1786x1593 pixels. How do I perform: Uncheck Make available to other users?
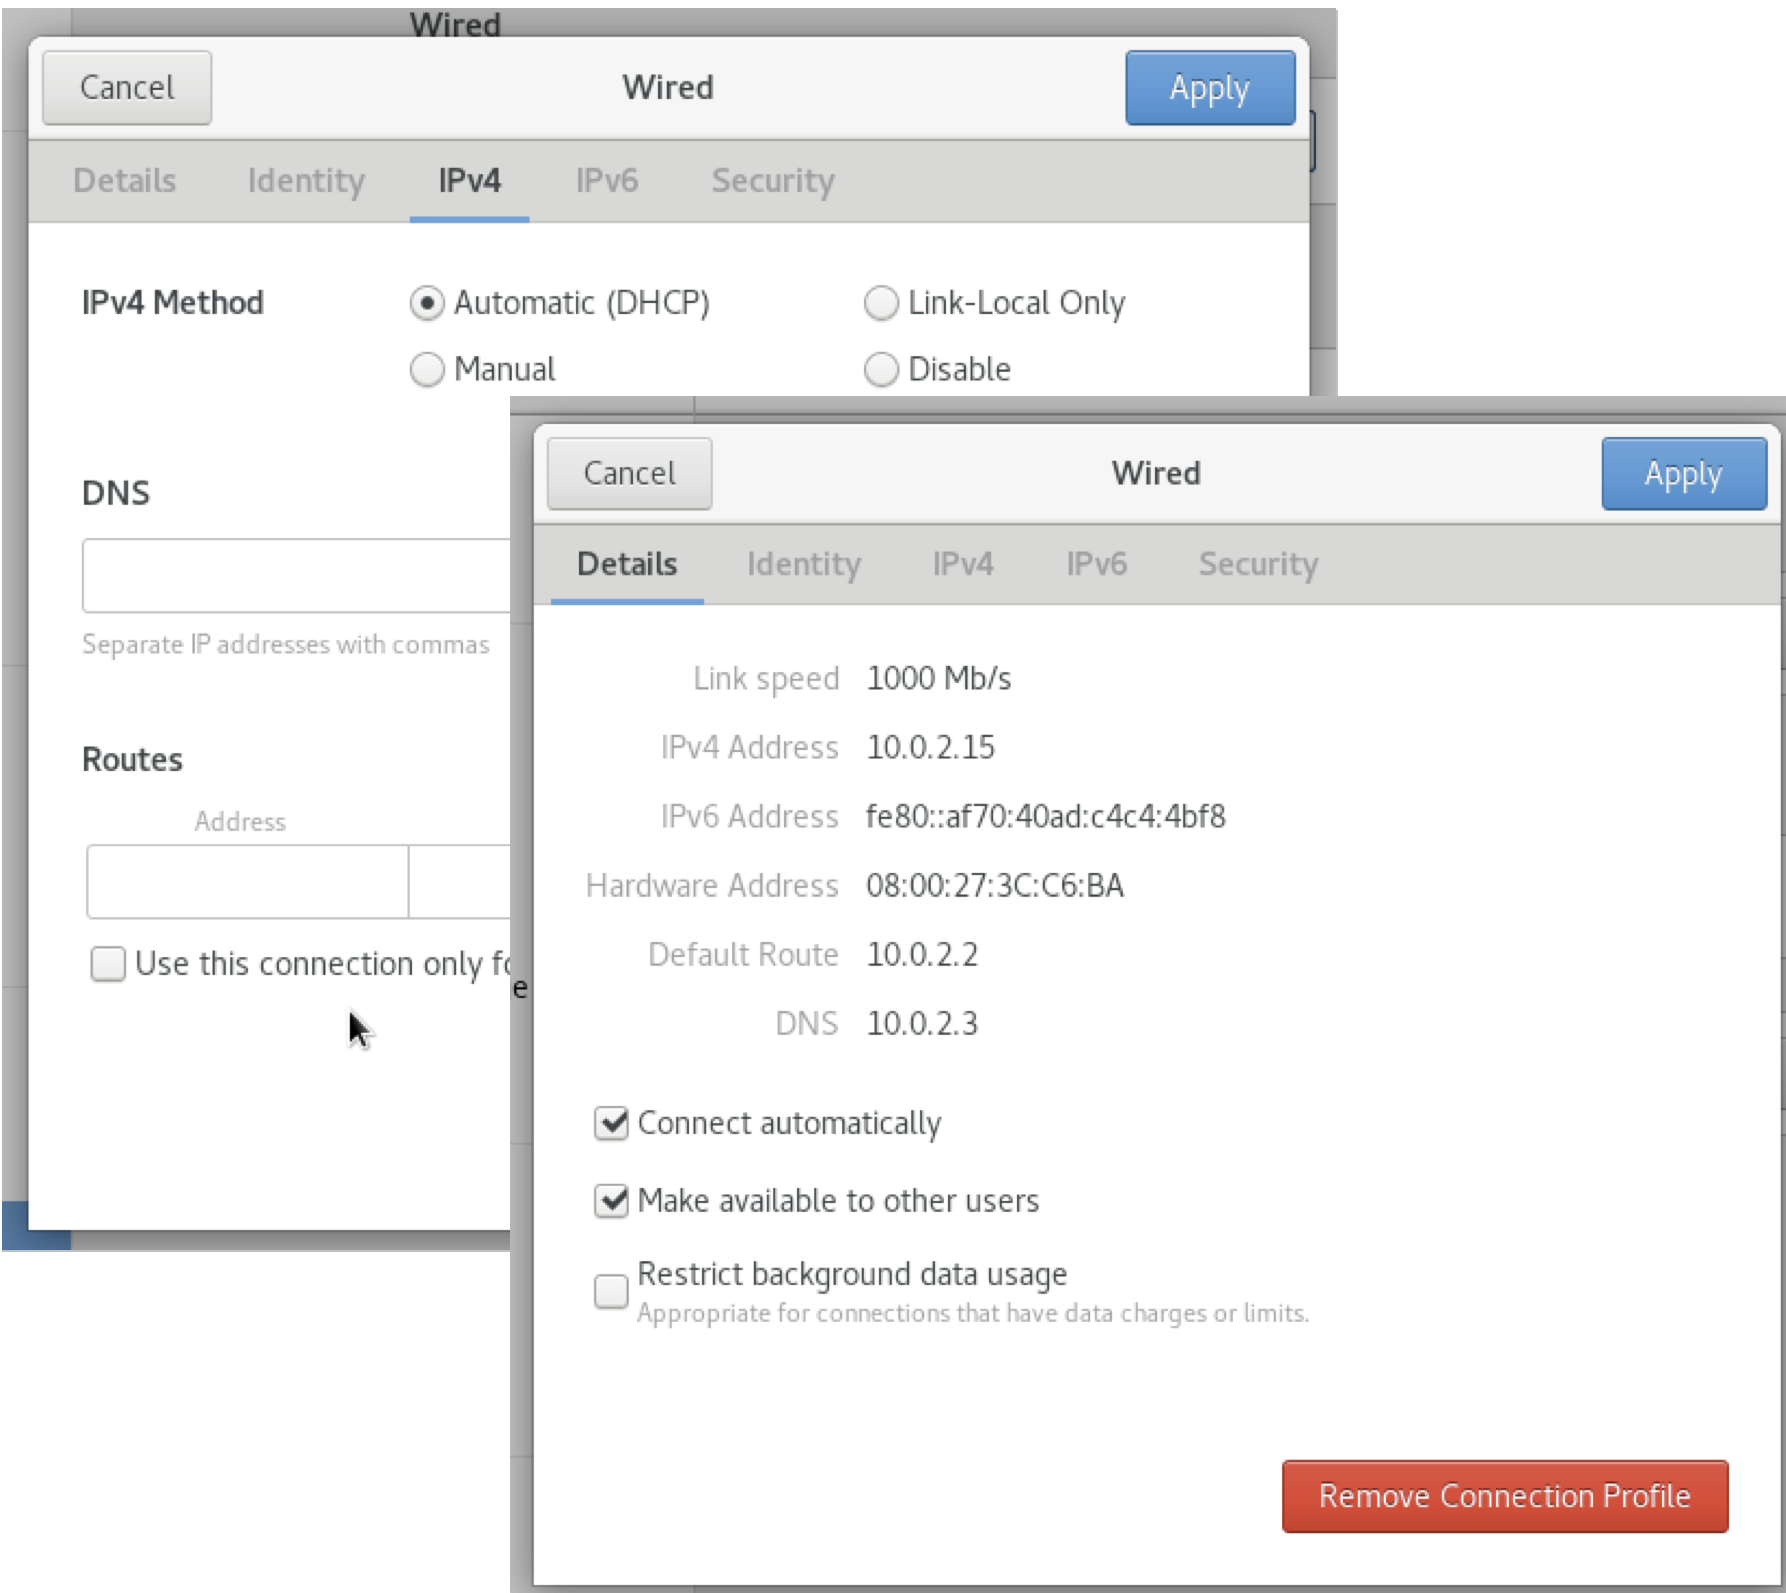point(611,1200)
